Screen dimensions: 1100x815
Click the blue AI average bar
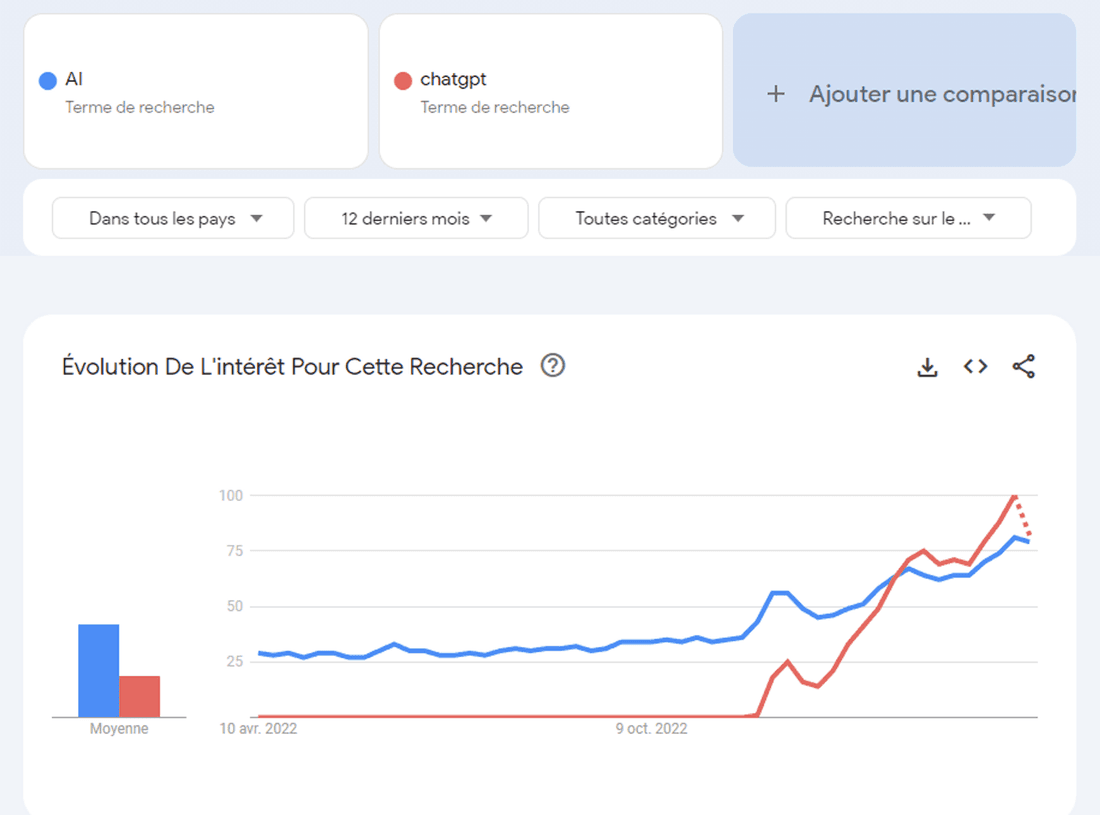(x=98, y=671)
